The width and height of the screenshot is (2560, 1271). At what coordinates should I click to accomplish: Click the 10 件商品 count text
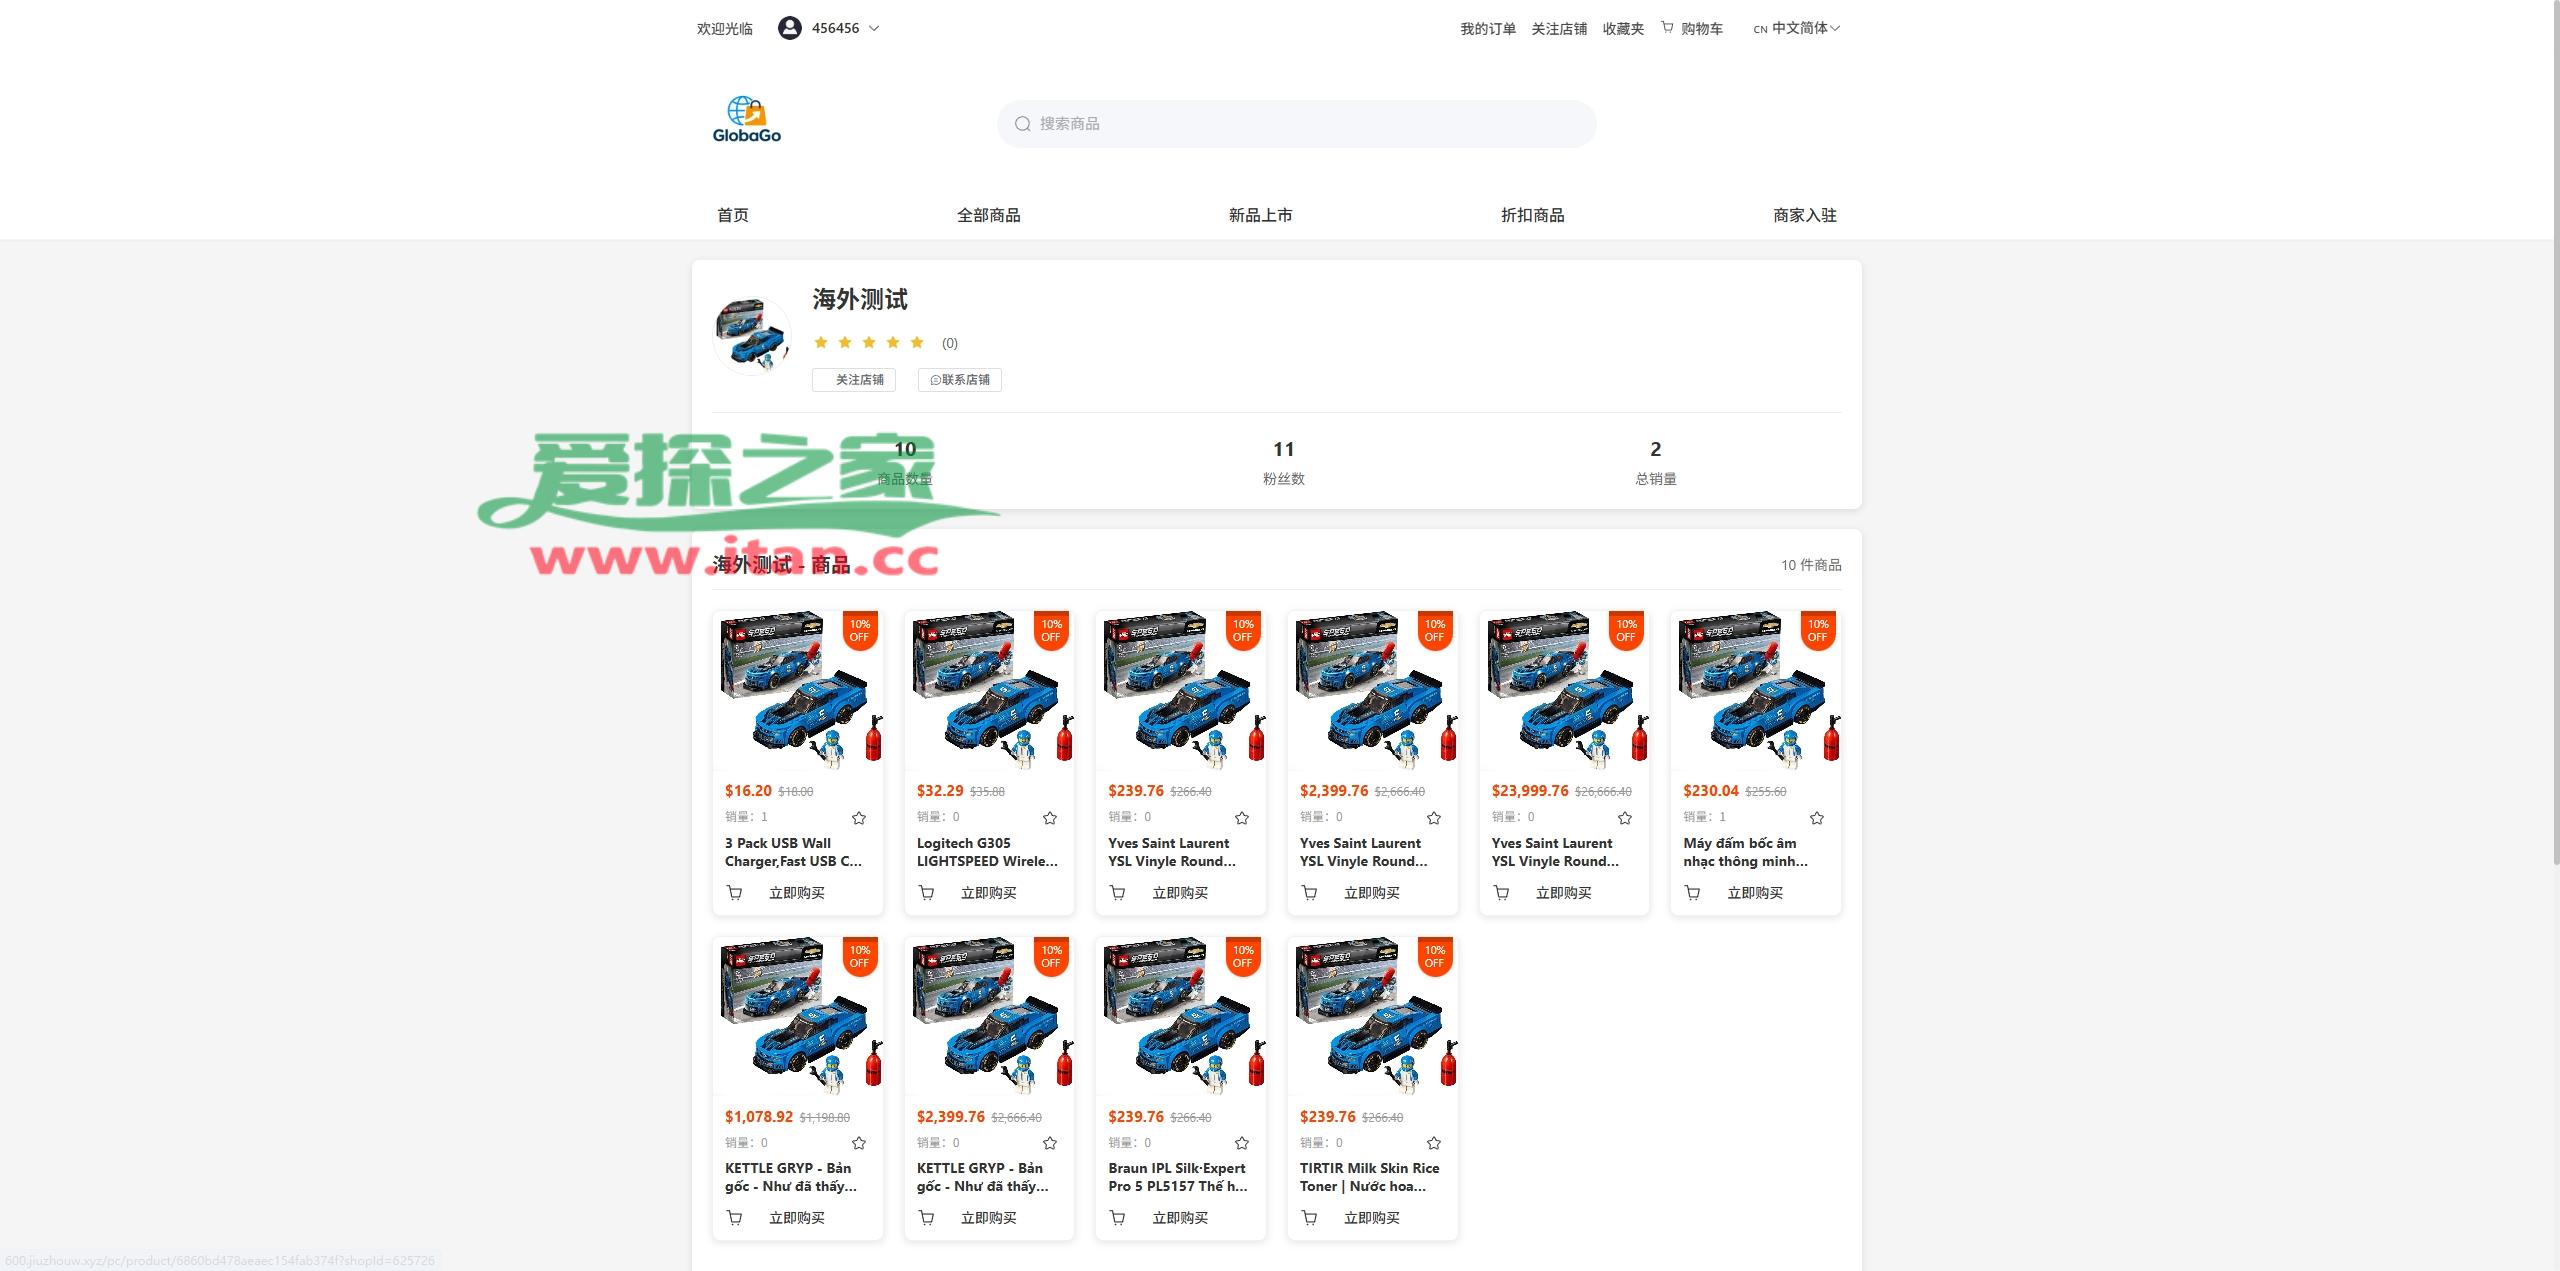[x=1811, y=565]
